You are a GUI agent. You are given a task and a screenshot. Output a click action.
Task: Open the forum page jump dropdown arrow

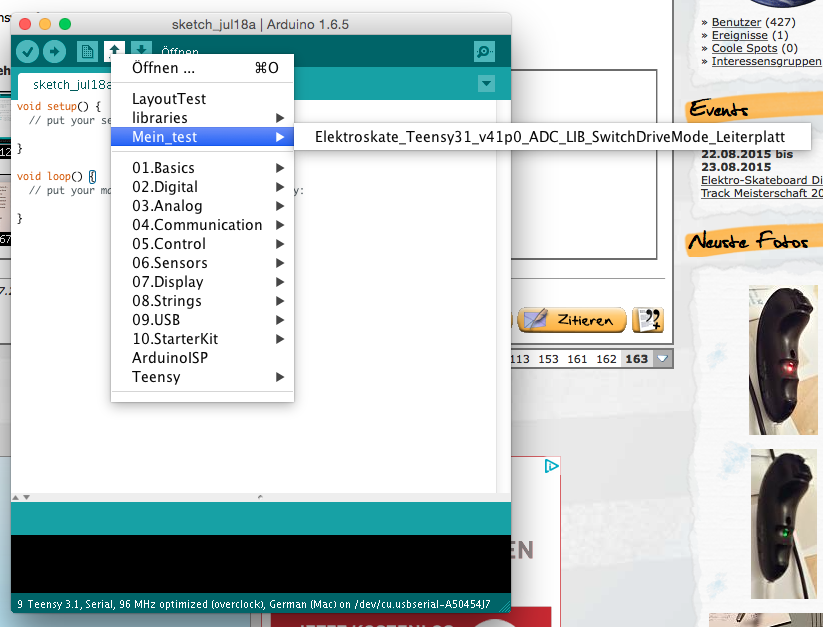662,359
